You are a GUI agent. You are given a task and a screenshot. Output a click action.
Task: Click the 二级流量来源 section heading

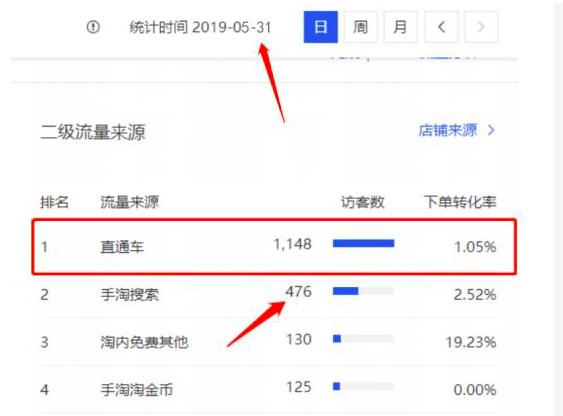[93, 132]
